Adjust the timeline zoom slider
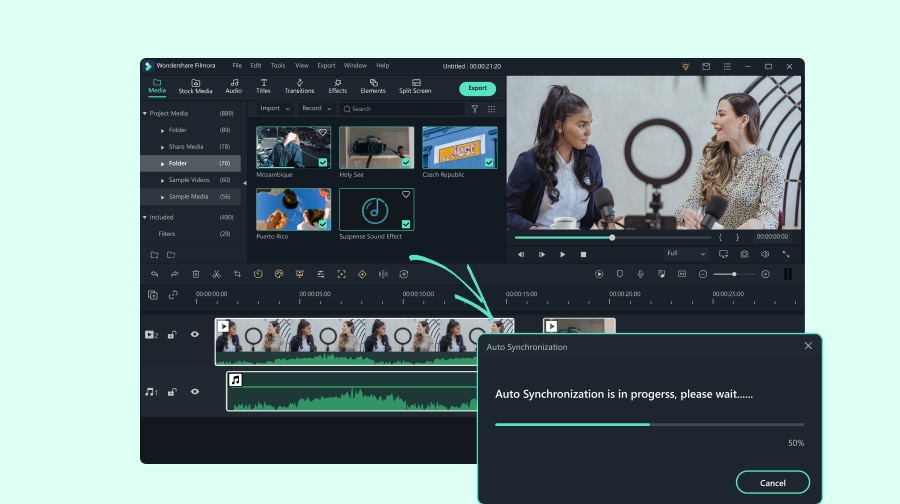The width and height of the screenshot is (900, 504). [x=734, y=274]
